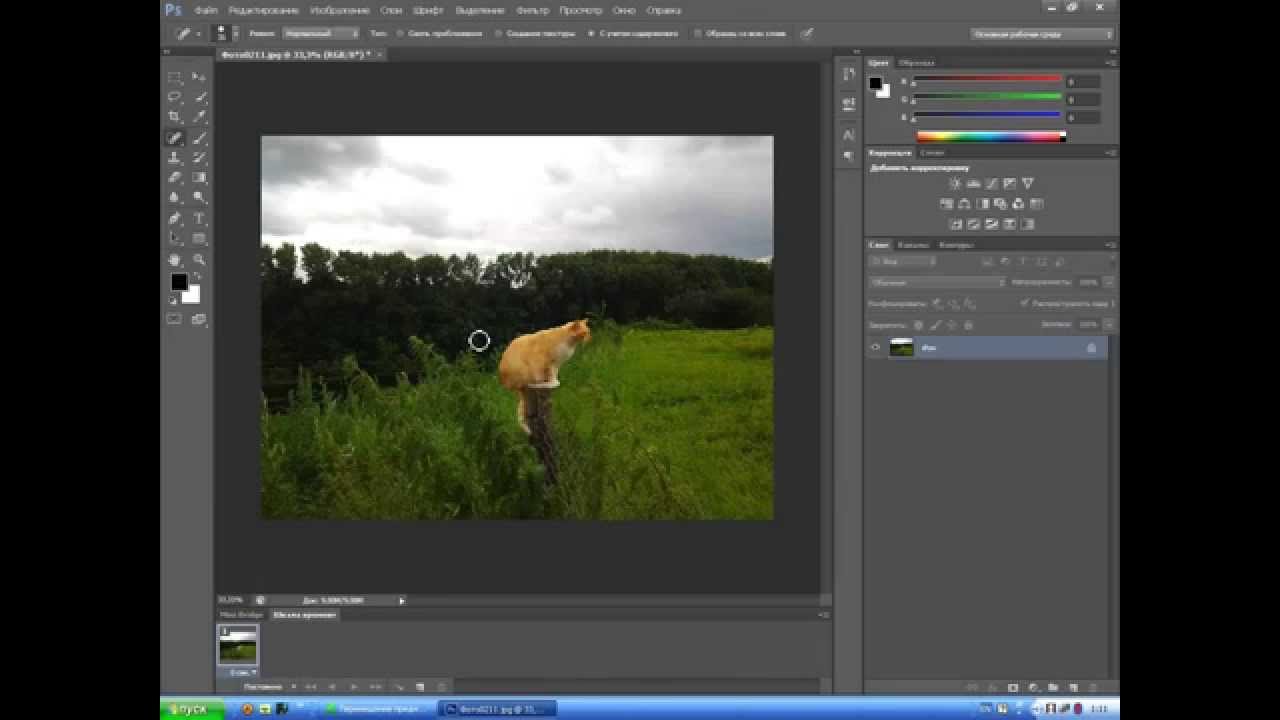
Task: Select the Horizontal Type tool
Action: point(199,218)
